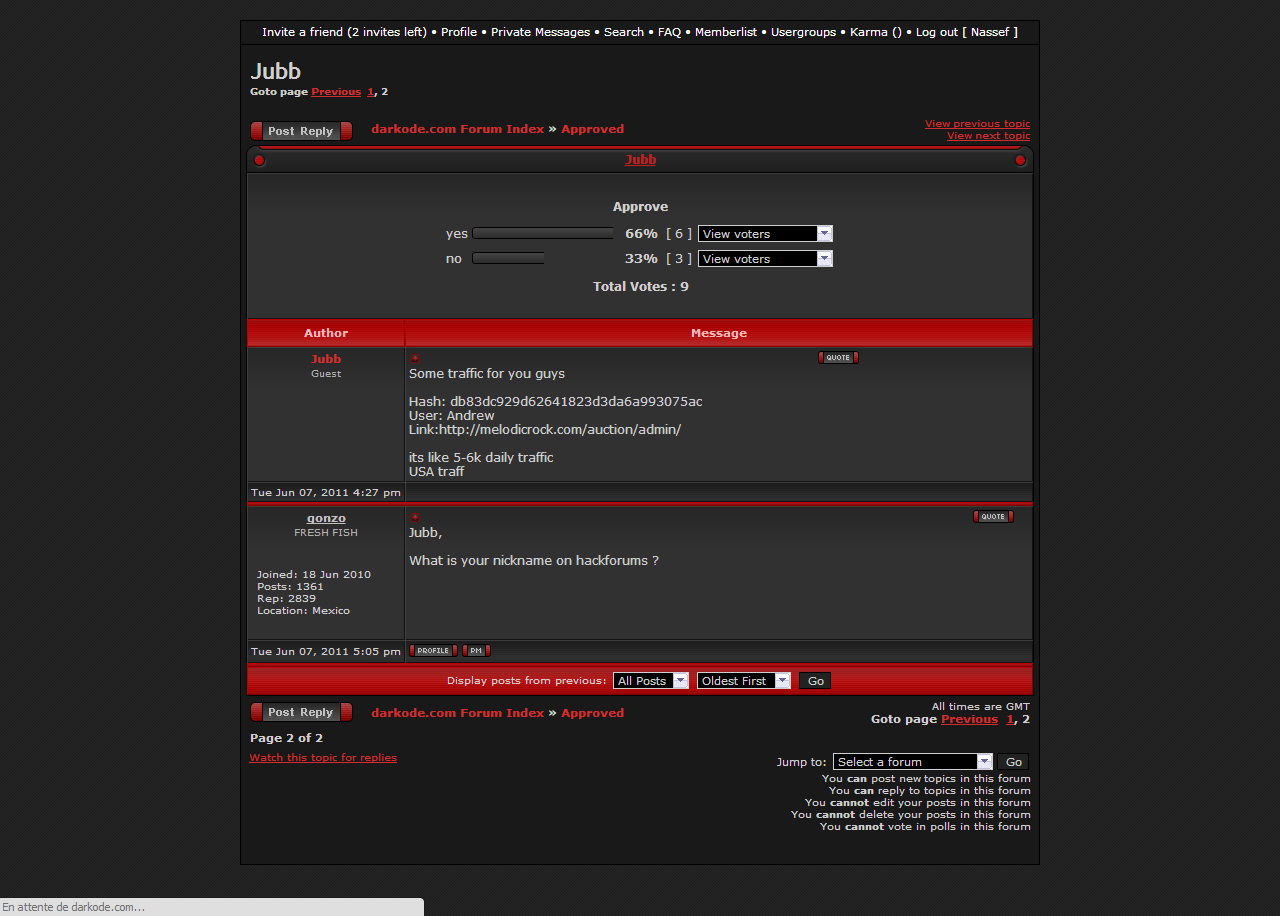Screen dimensions: 1280x916
Task: Open gonzo's Profile icon button
Action: click(x=433, y=651)
